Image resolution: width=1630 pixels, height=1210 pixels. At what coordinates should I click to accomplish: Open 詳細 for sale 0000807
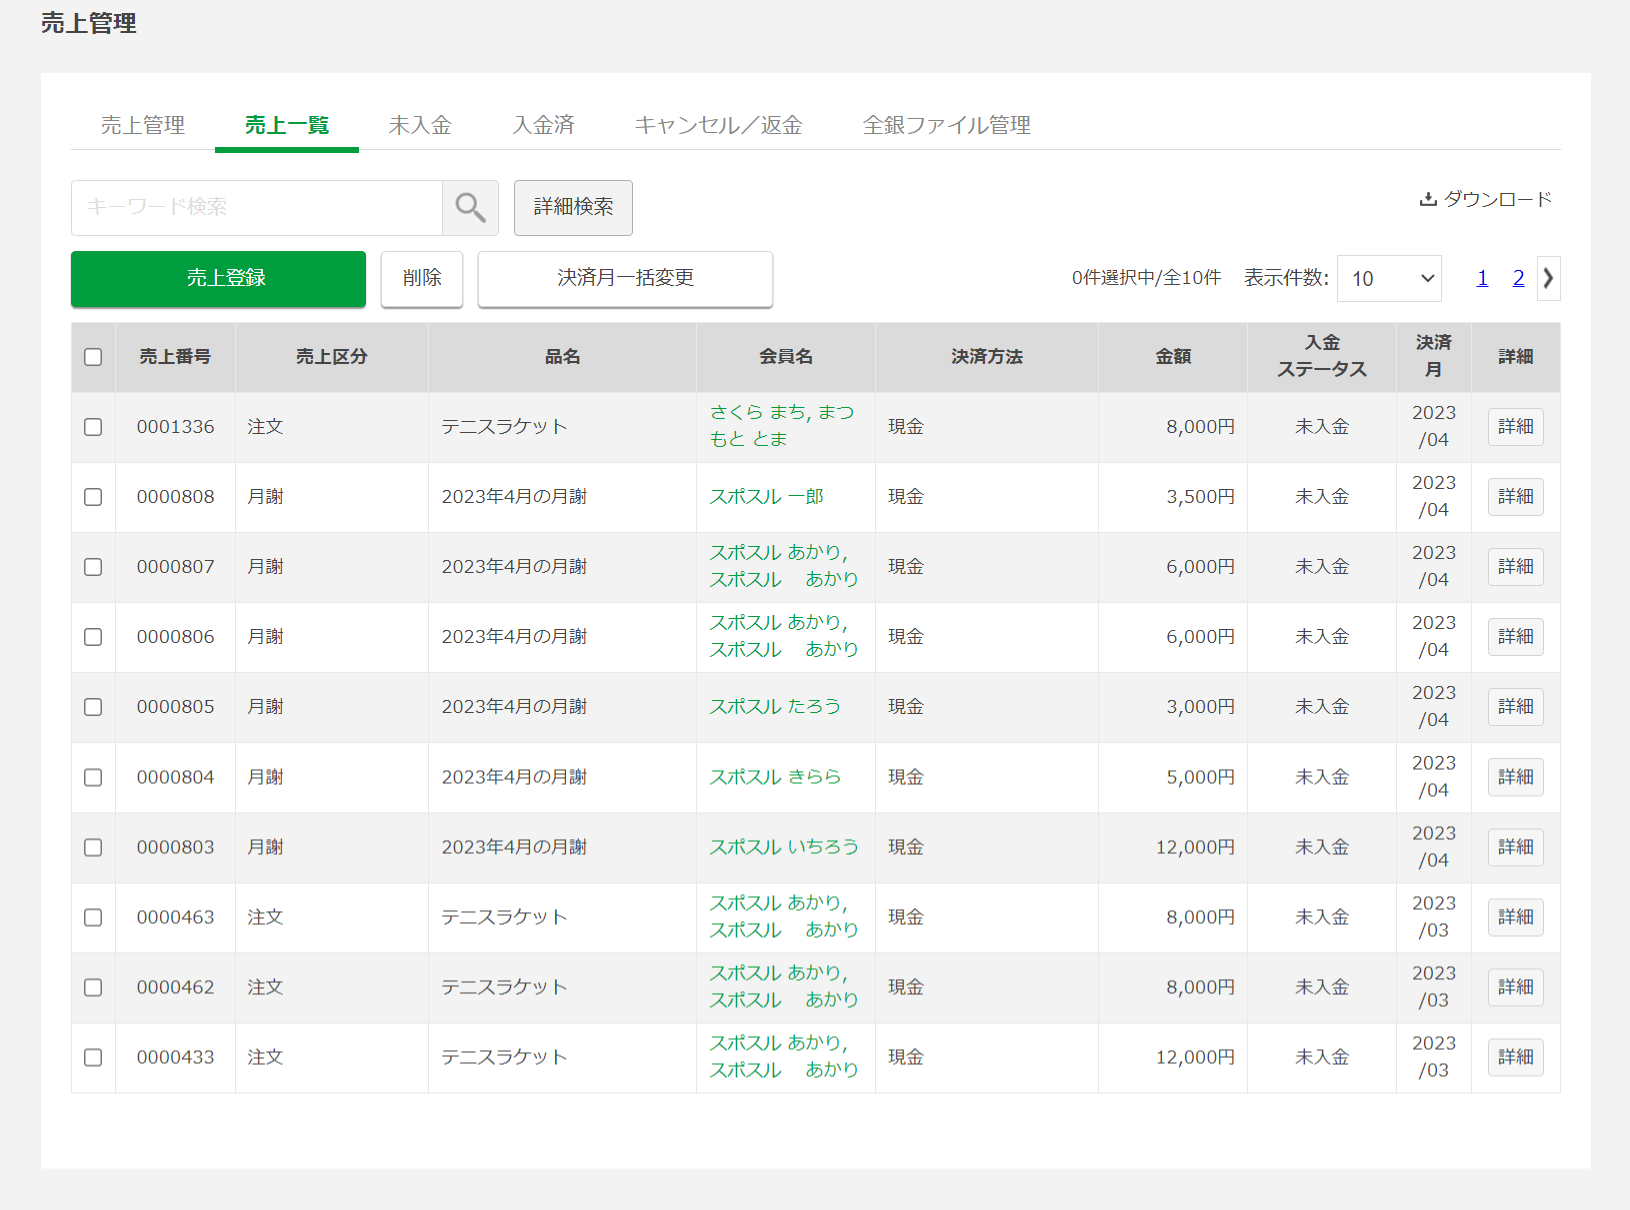[x=1515, y=567]
